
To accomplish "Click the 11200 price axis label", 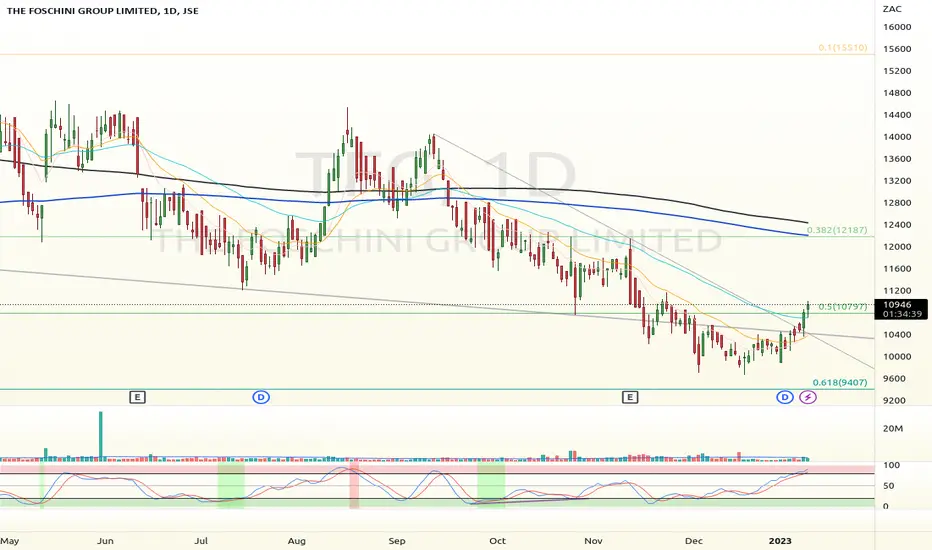I will pos(897,291).
